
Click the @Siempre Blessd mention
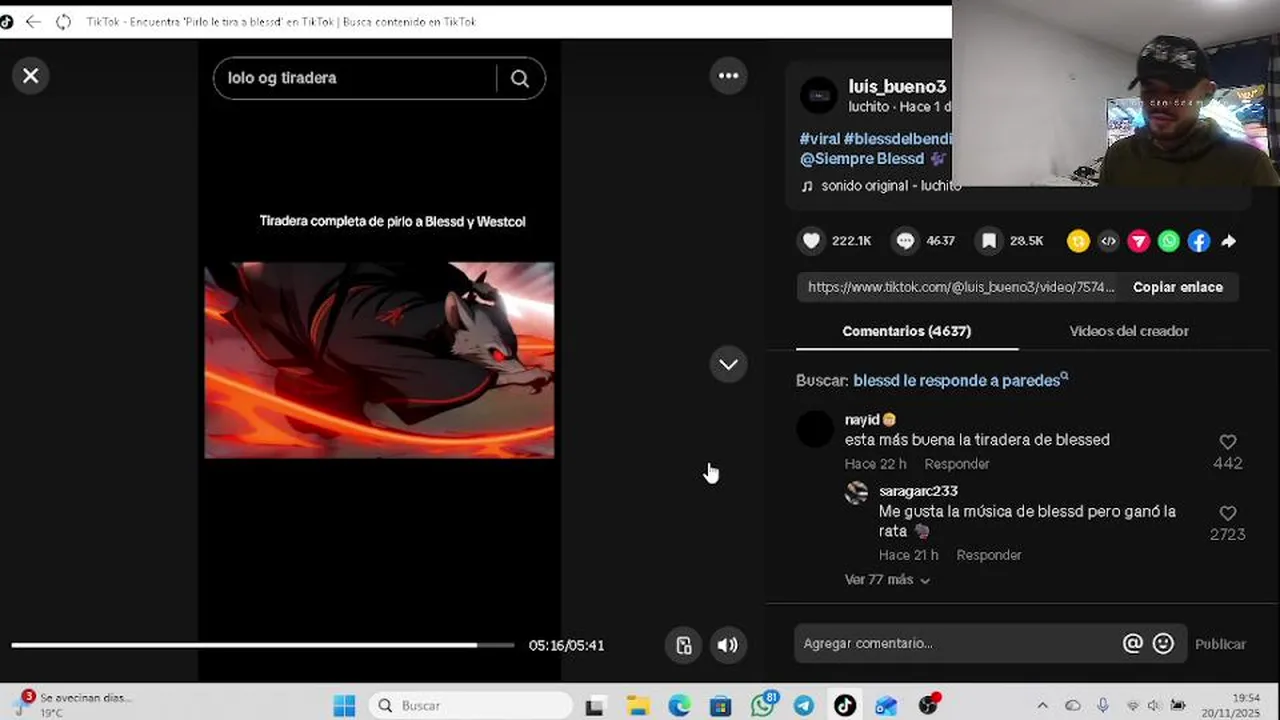click(x=863, y=159)
